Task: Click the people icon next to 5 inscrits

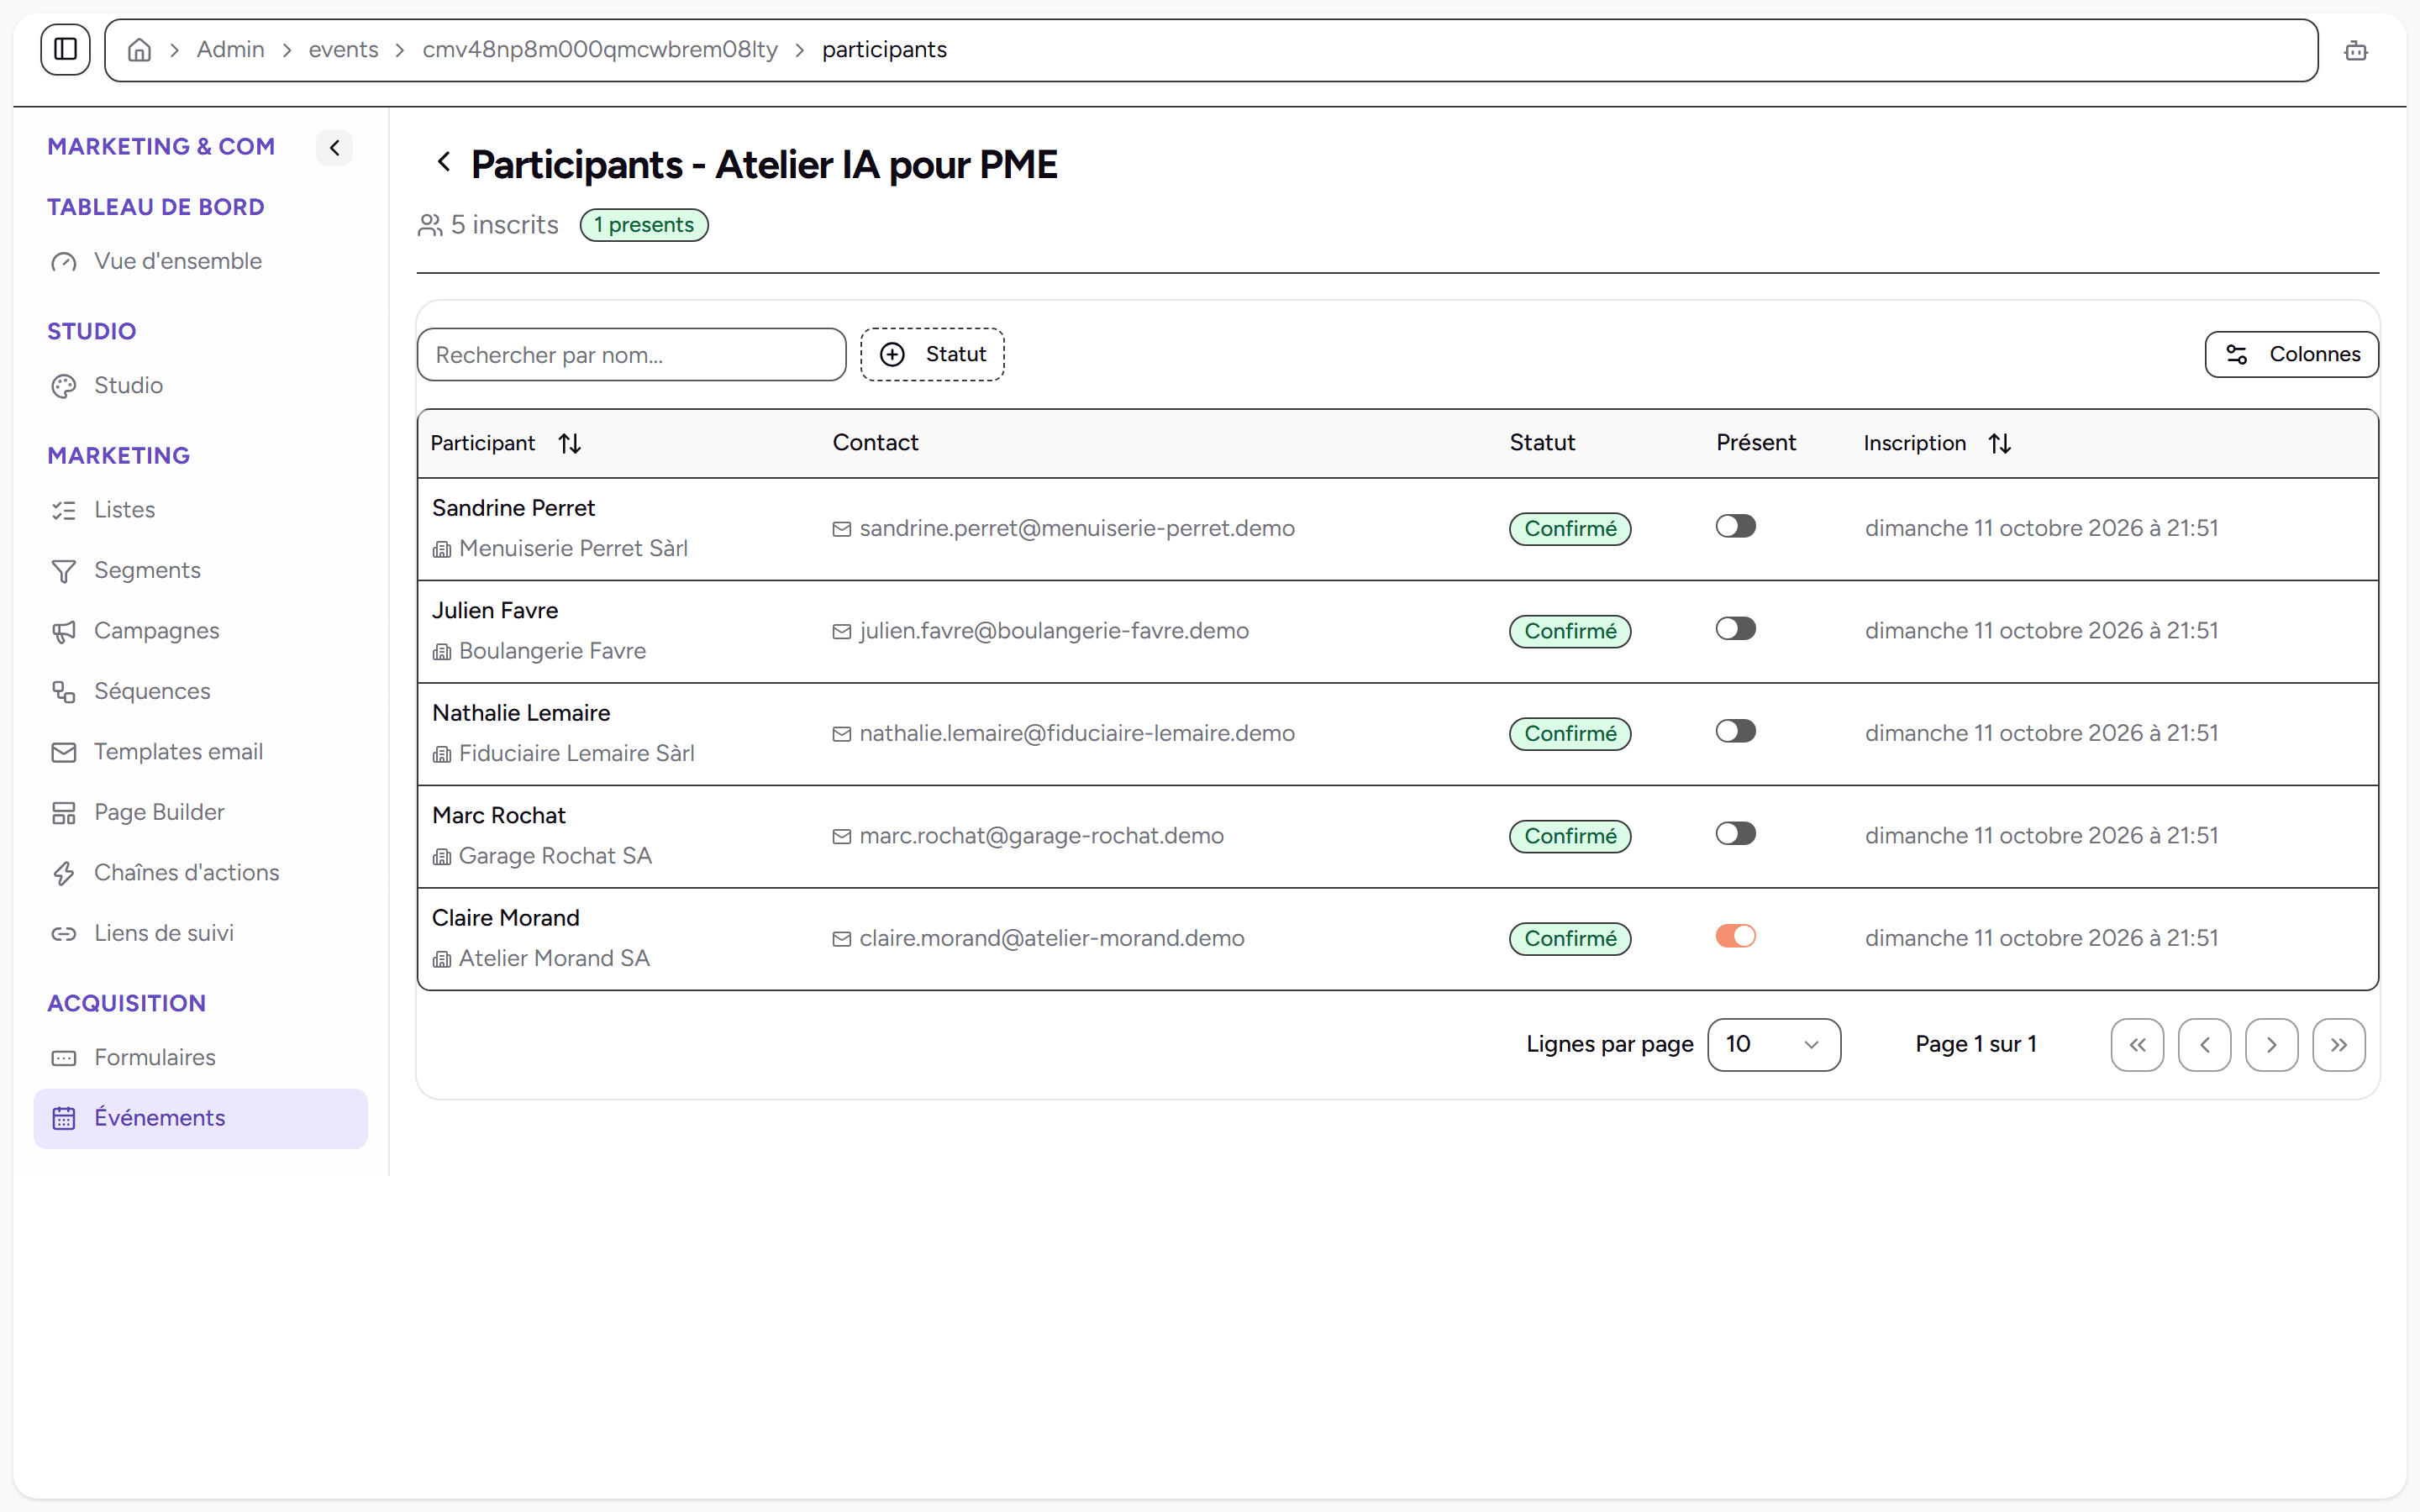Action: pyautogui.click(x=430, y=225)
